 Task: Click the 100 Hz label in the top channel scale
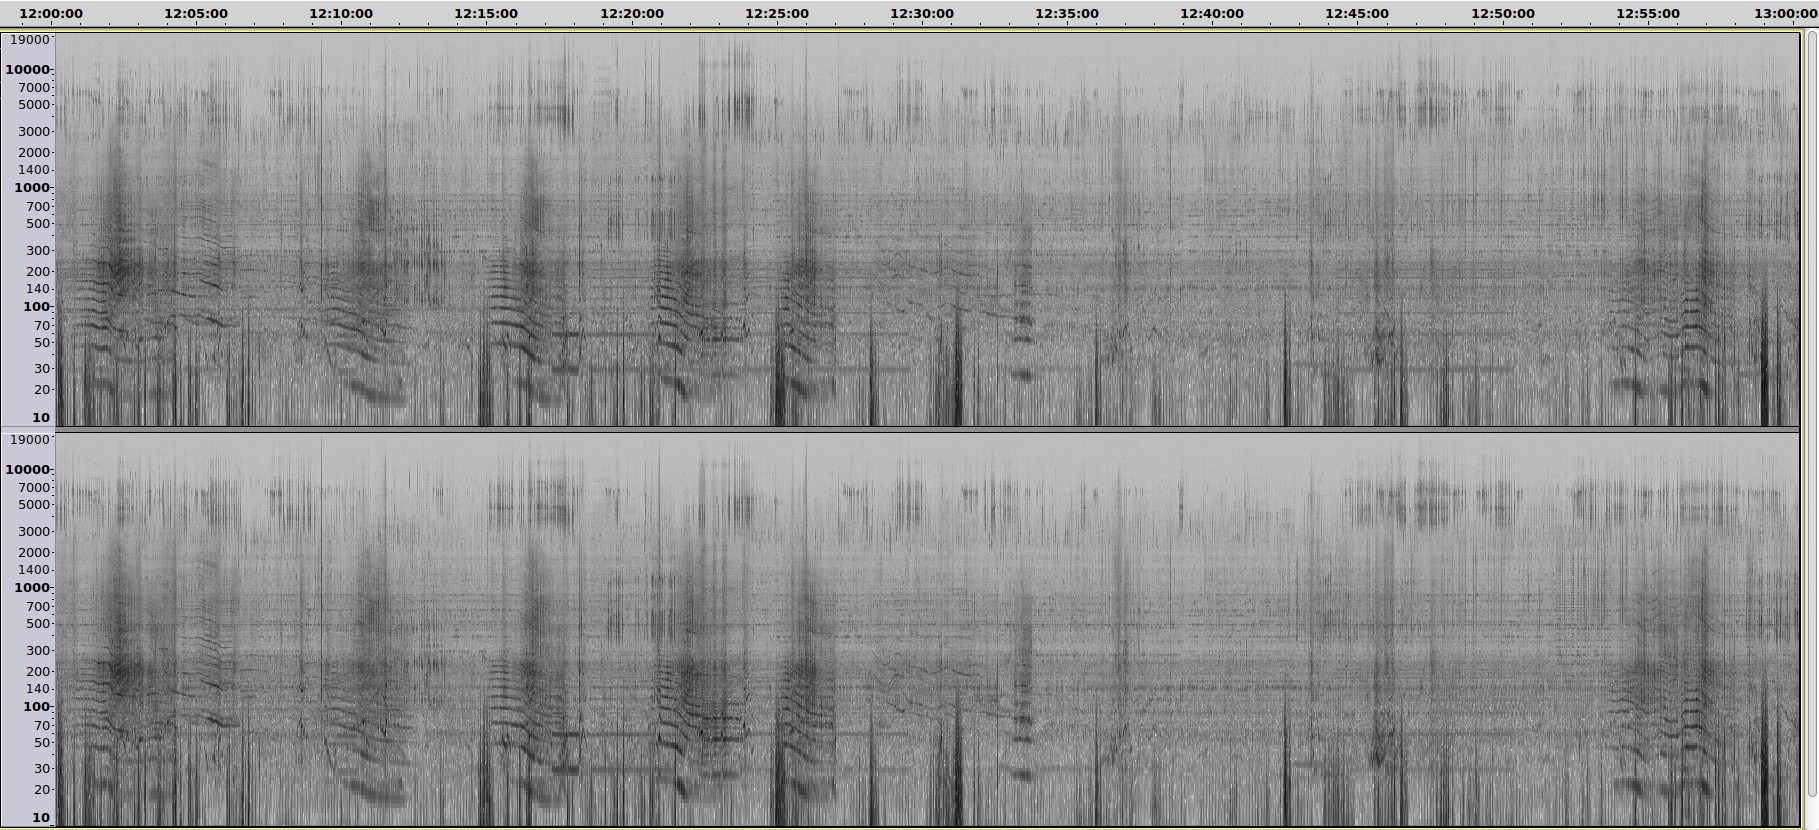coord(36,307)
